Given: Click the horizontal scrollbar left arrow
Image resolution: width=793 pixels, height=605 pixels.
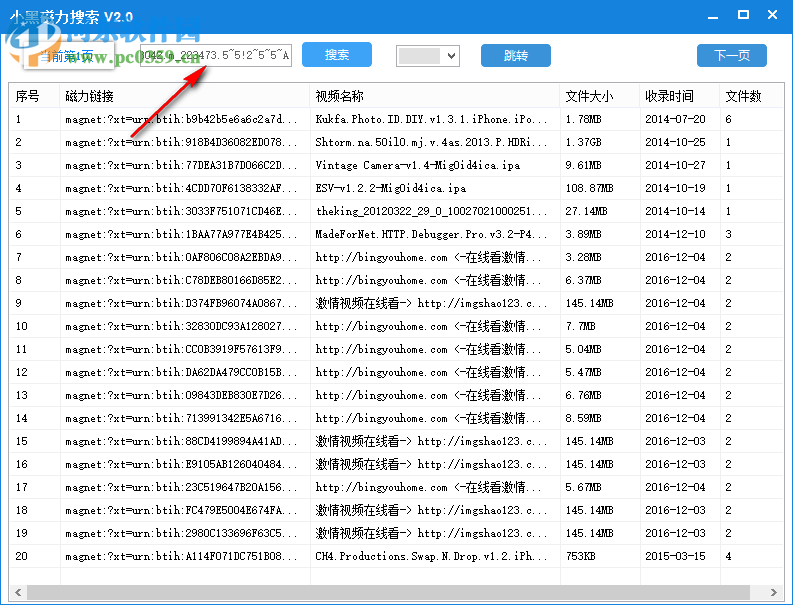Looking at the screenshot, I should (18, 592).
